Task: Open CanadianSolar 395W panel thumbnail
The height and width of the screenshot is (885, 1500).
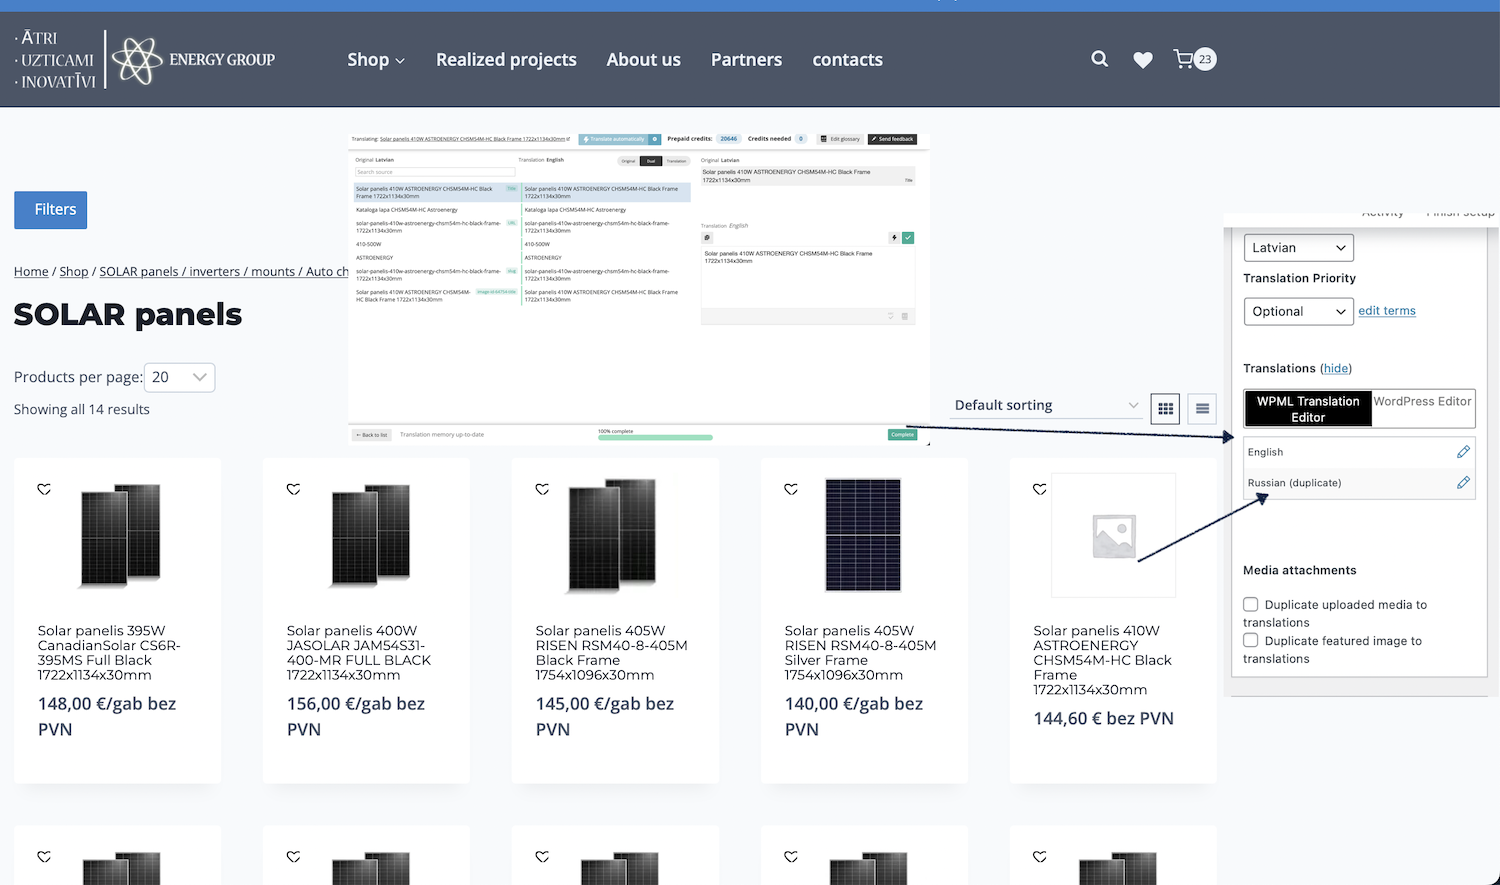Action: pos(120,534)
